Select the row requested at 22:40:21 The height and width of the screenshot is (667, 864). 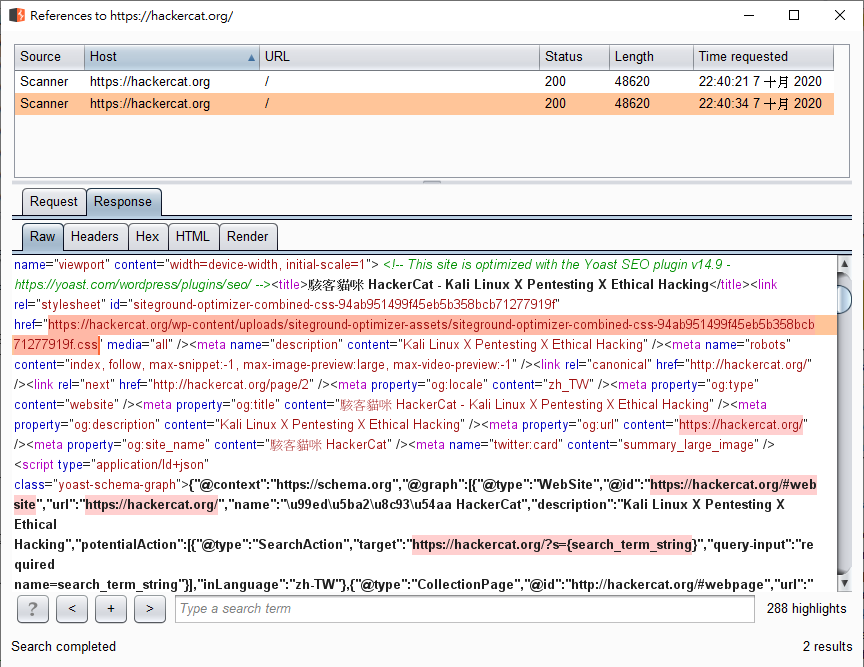pos(424,82)
